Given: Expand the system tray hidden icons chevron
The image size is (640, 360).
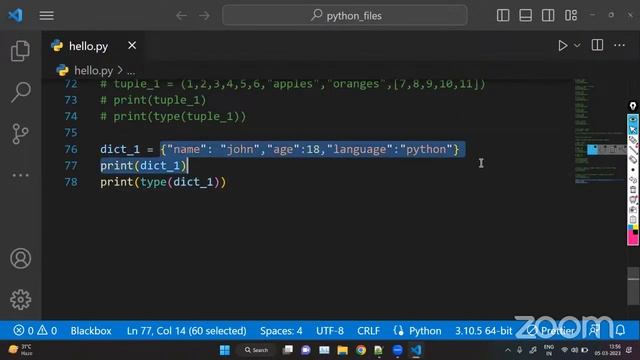Looking at the screenshot, I should tap(508, 350).
